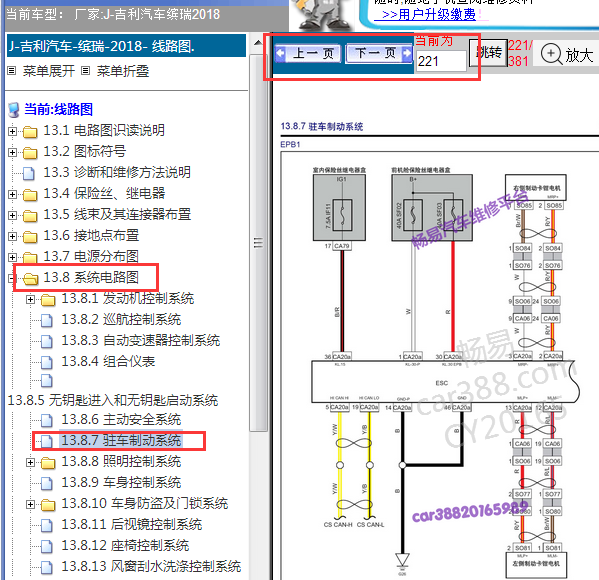Go to previous page with 上一页 button

click(308, 53)
